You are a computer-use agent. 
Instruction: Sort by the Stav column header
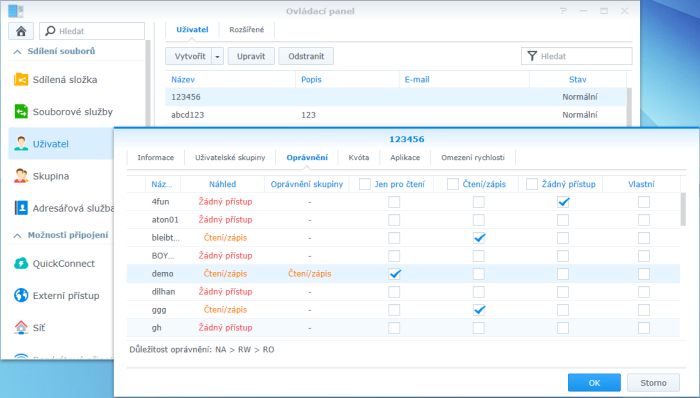[577, 79]
